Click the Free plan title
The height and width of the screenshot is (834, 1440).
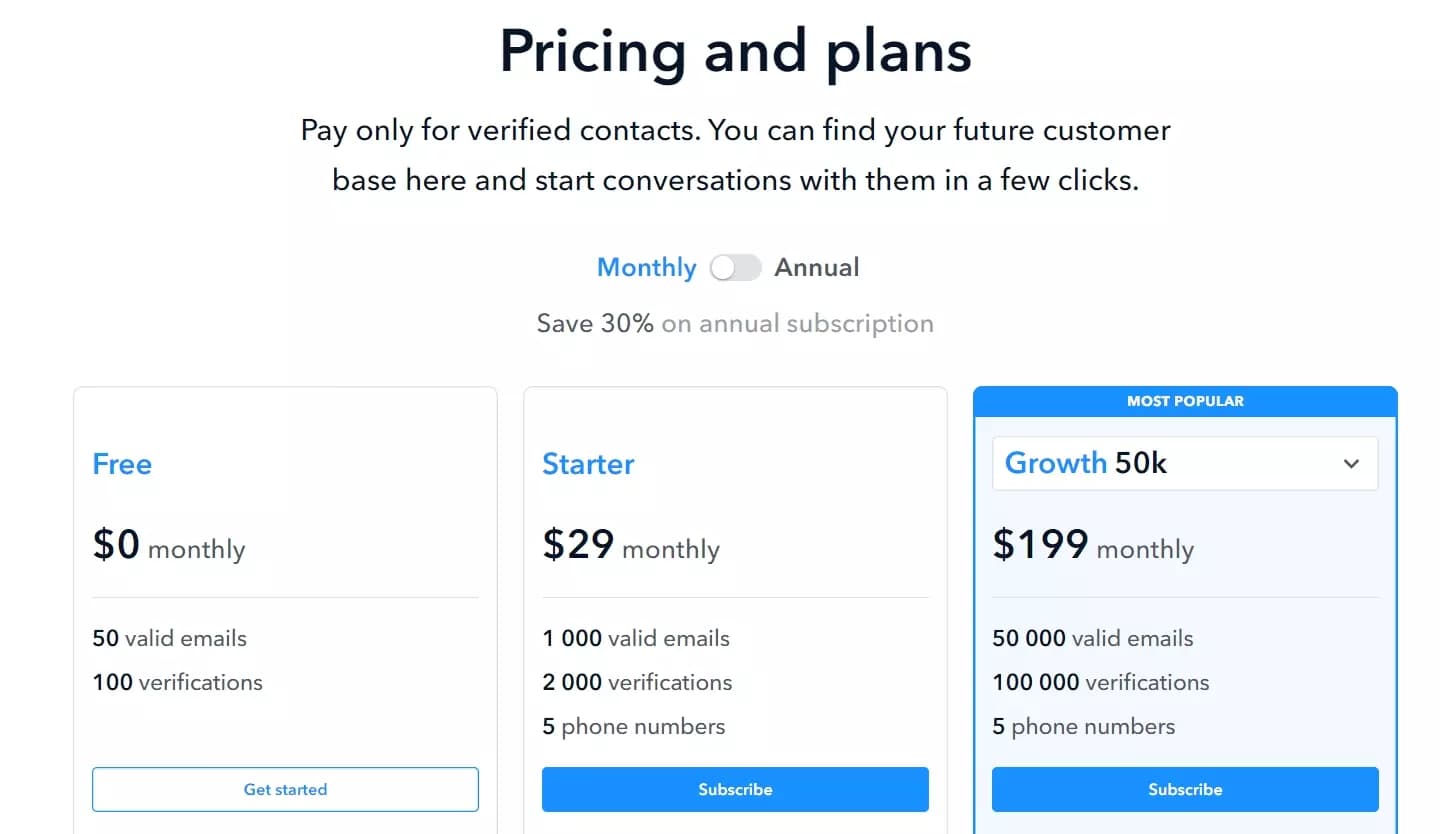[x=121, y=463]
